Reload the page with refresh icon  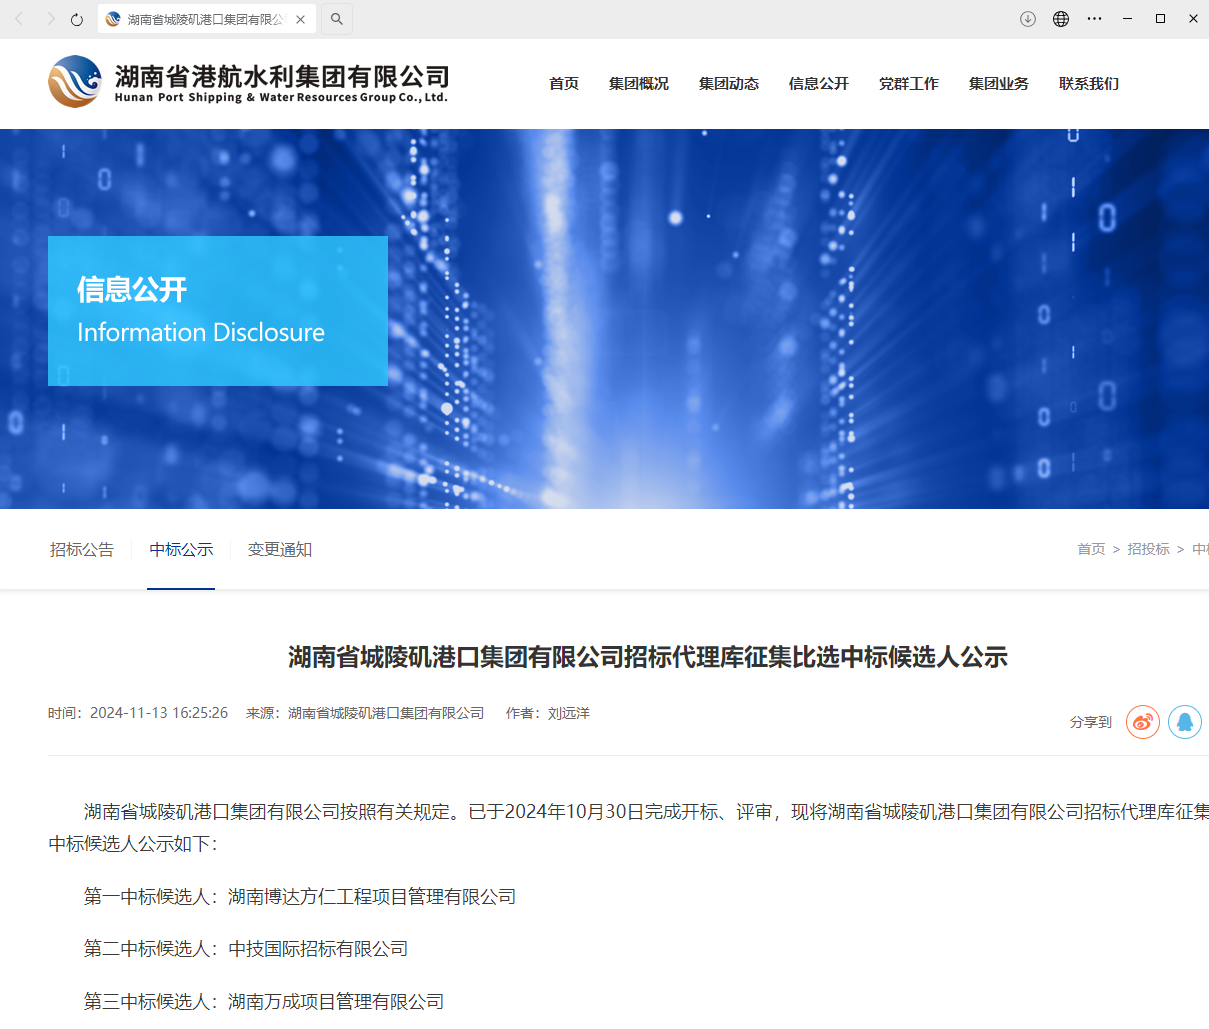[77, 19]
